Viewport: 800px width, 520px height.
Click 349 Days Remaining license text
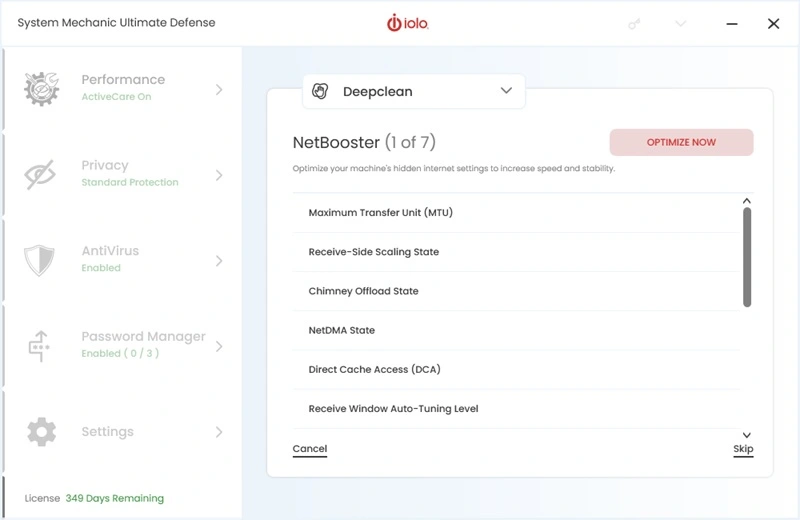pyautogui.click(x=114, y=498)
